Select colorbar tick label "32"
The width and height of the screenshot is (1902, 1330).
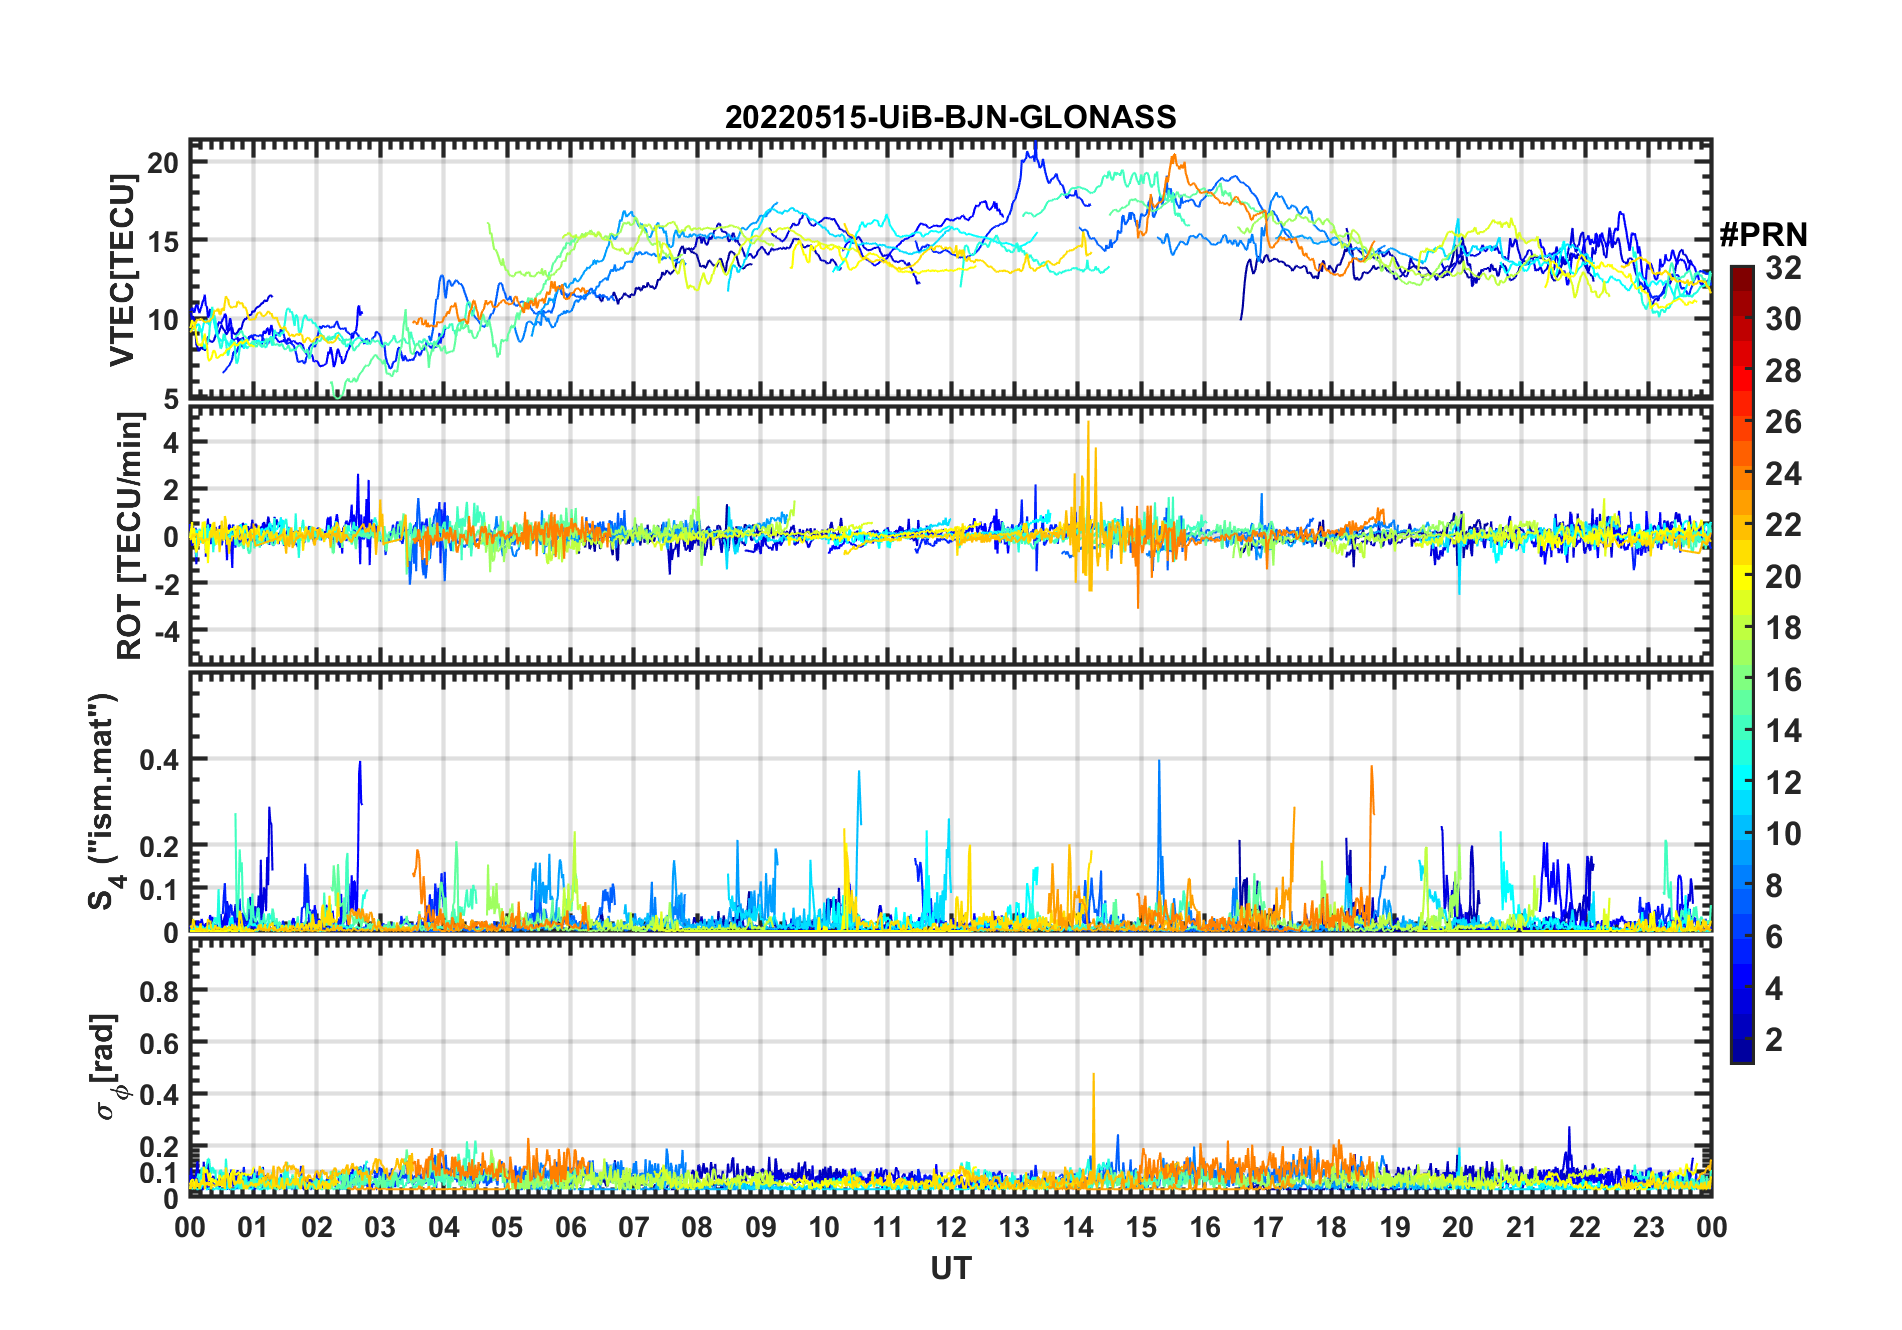tap(1783, 268)
